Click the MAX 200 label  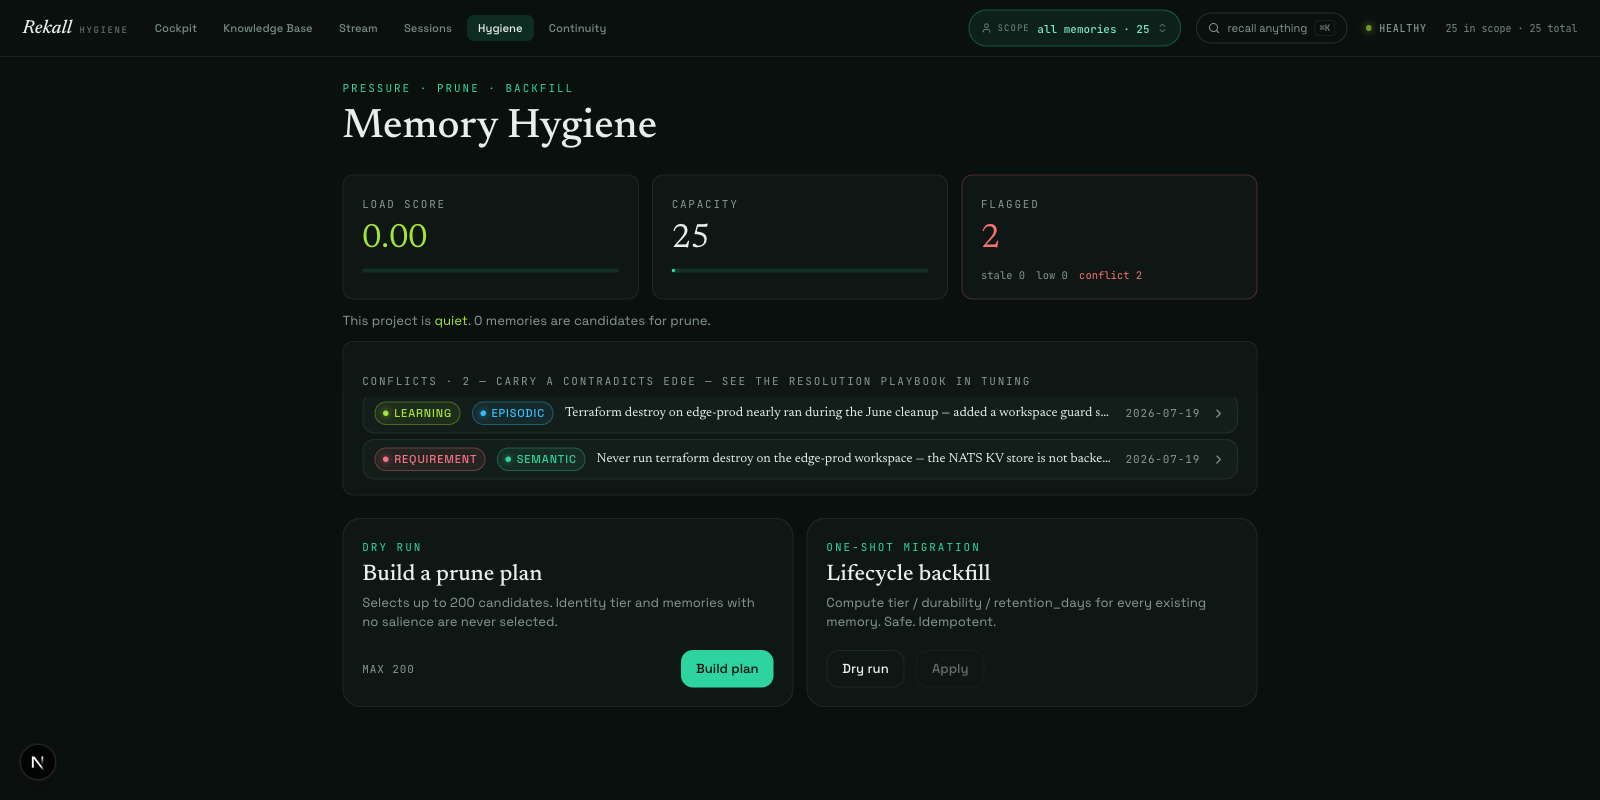coord(388,669)
